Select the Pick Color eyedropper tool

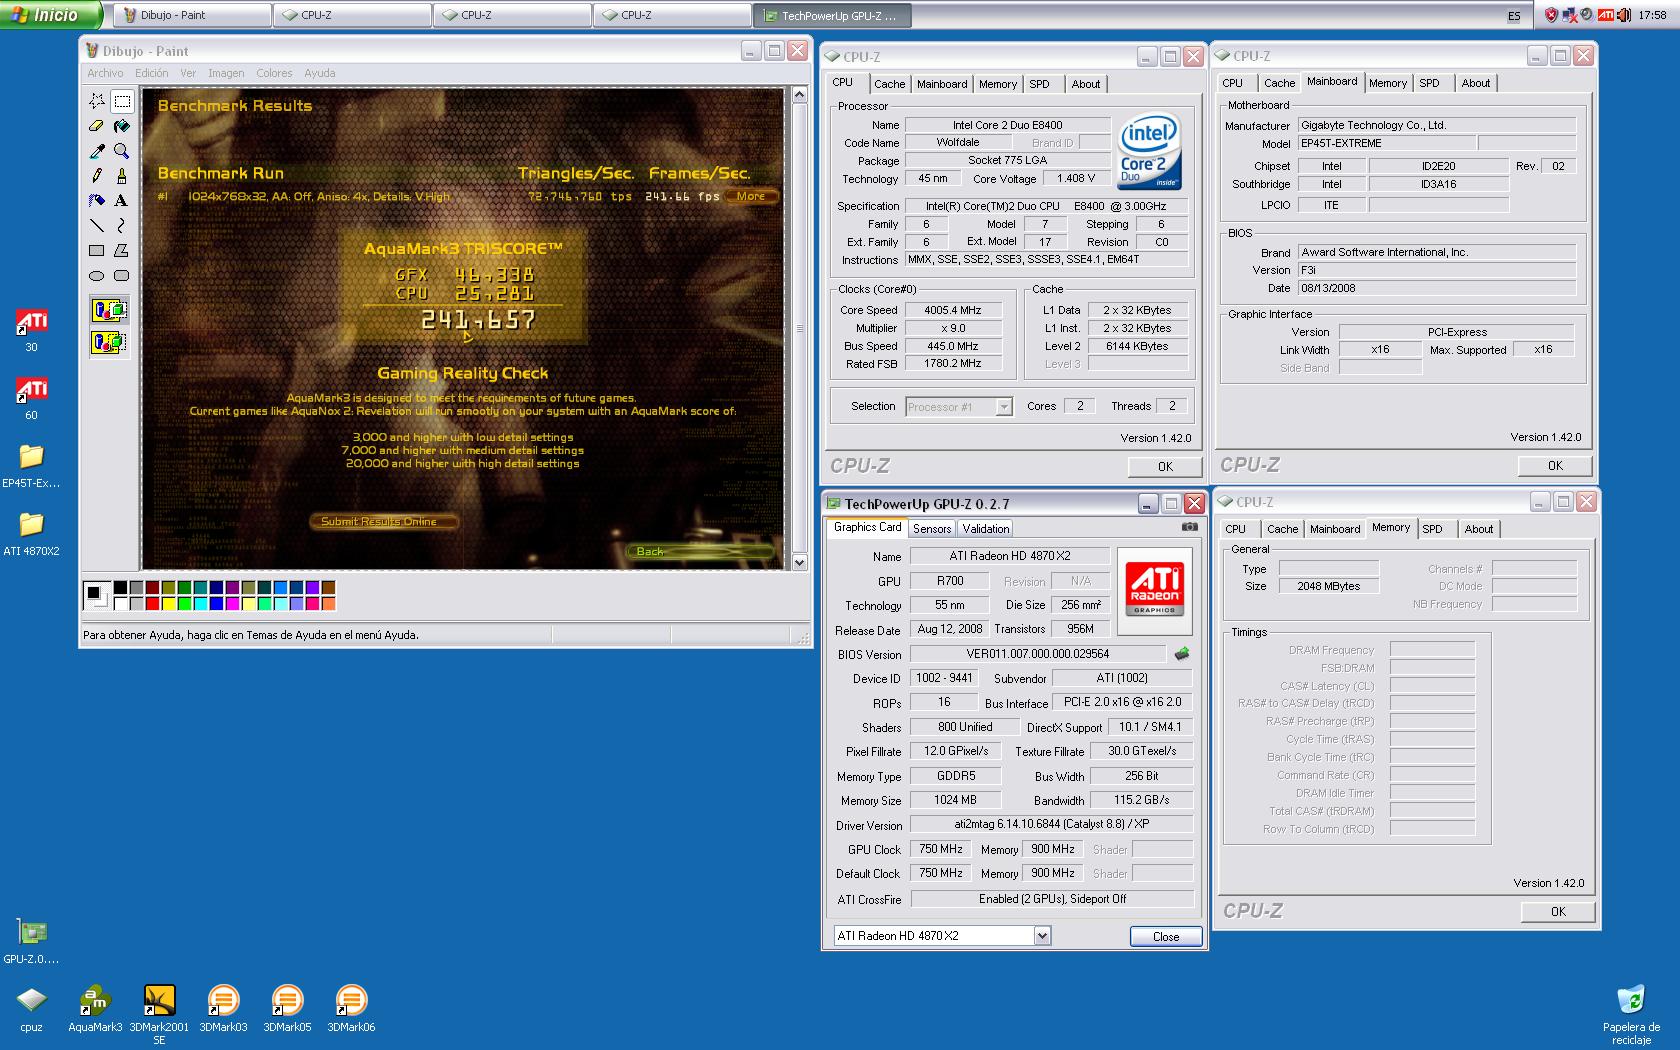[97, 151]
